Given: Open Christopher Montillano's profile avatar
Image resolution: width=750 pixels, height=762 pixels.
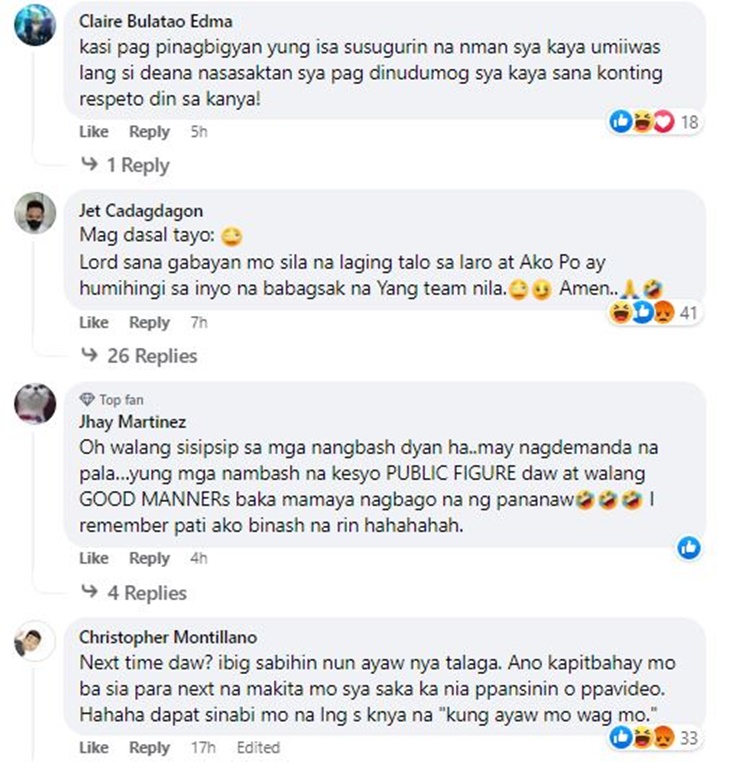Looking at the screenshot, I should pos(35,641).
